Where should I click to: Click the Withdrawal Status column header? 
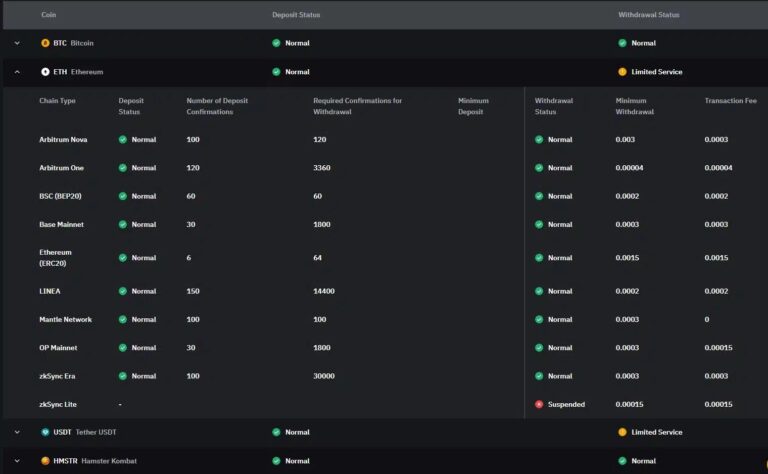click(648, 15)
